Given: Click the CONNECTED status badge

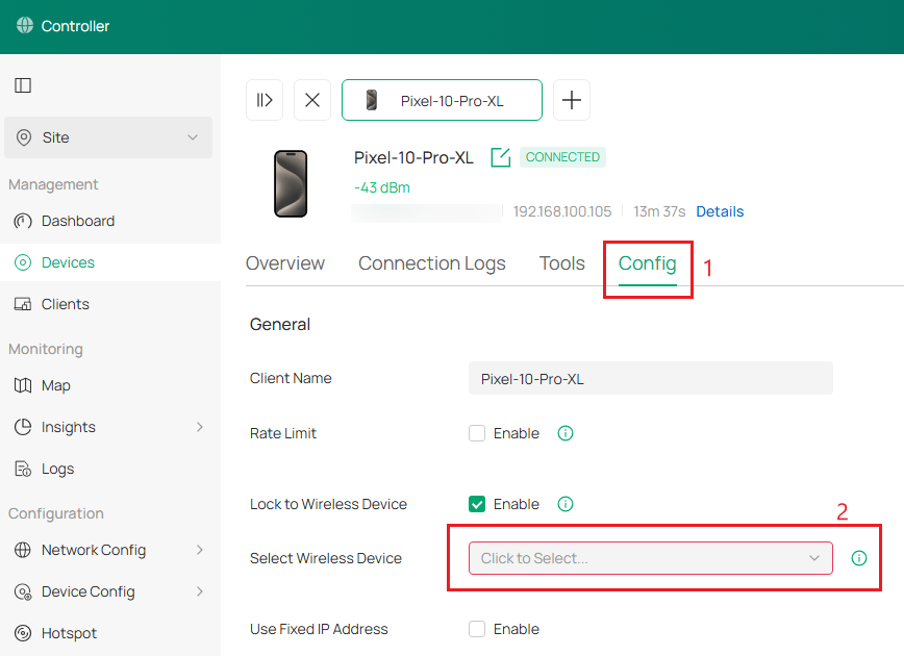Looking at the screenshot, I should (563, 157).
